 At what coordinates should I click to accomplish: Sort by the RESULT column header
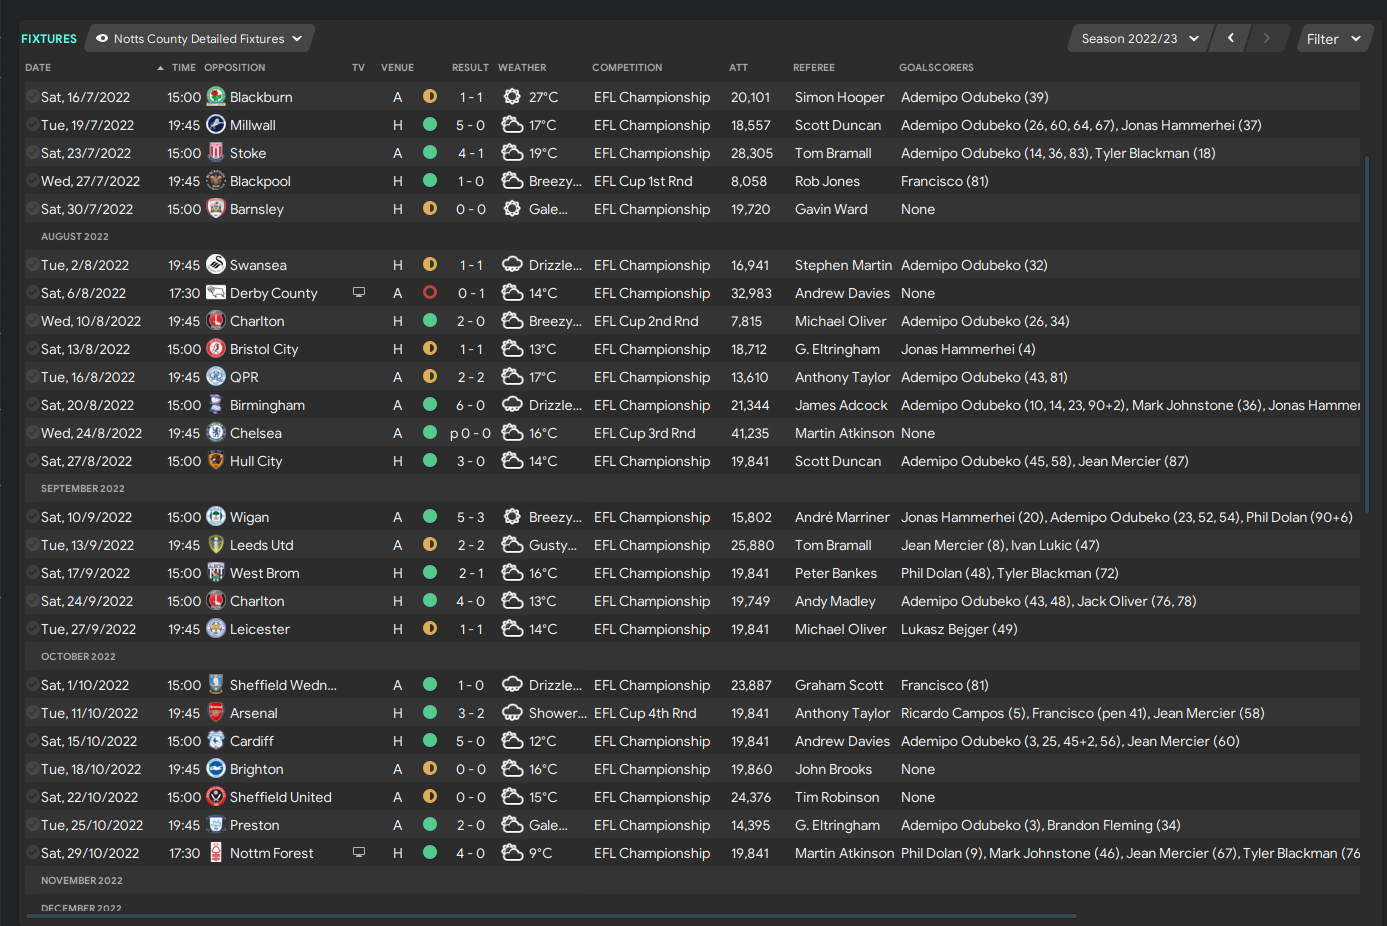pyautogui.click(x=470, y=68)
